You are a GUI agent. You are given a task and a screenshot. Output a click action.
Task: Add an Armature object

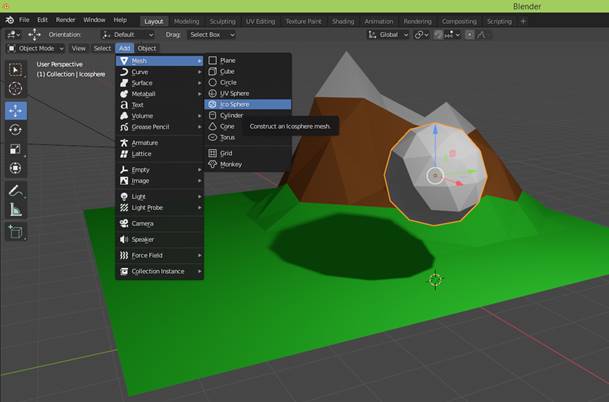point(160,143)
